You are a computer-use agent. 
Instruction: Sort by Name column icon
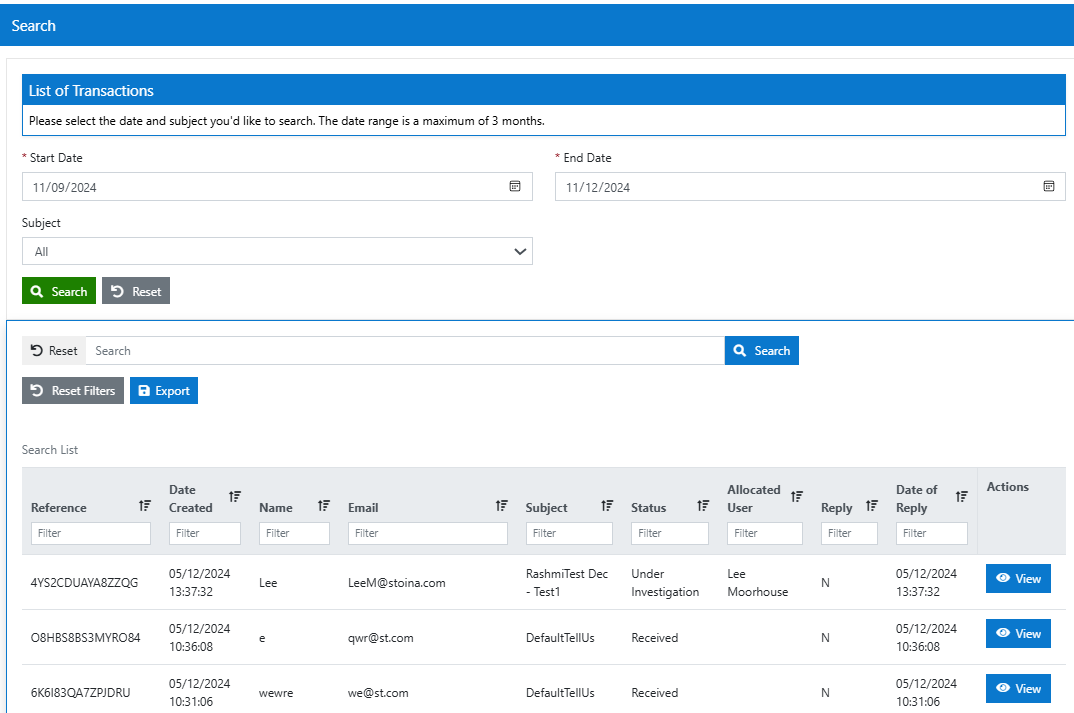click(x=324, y=505)
